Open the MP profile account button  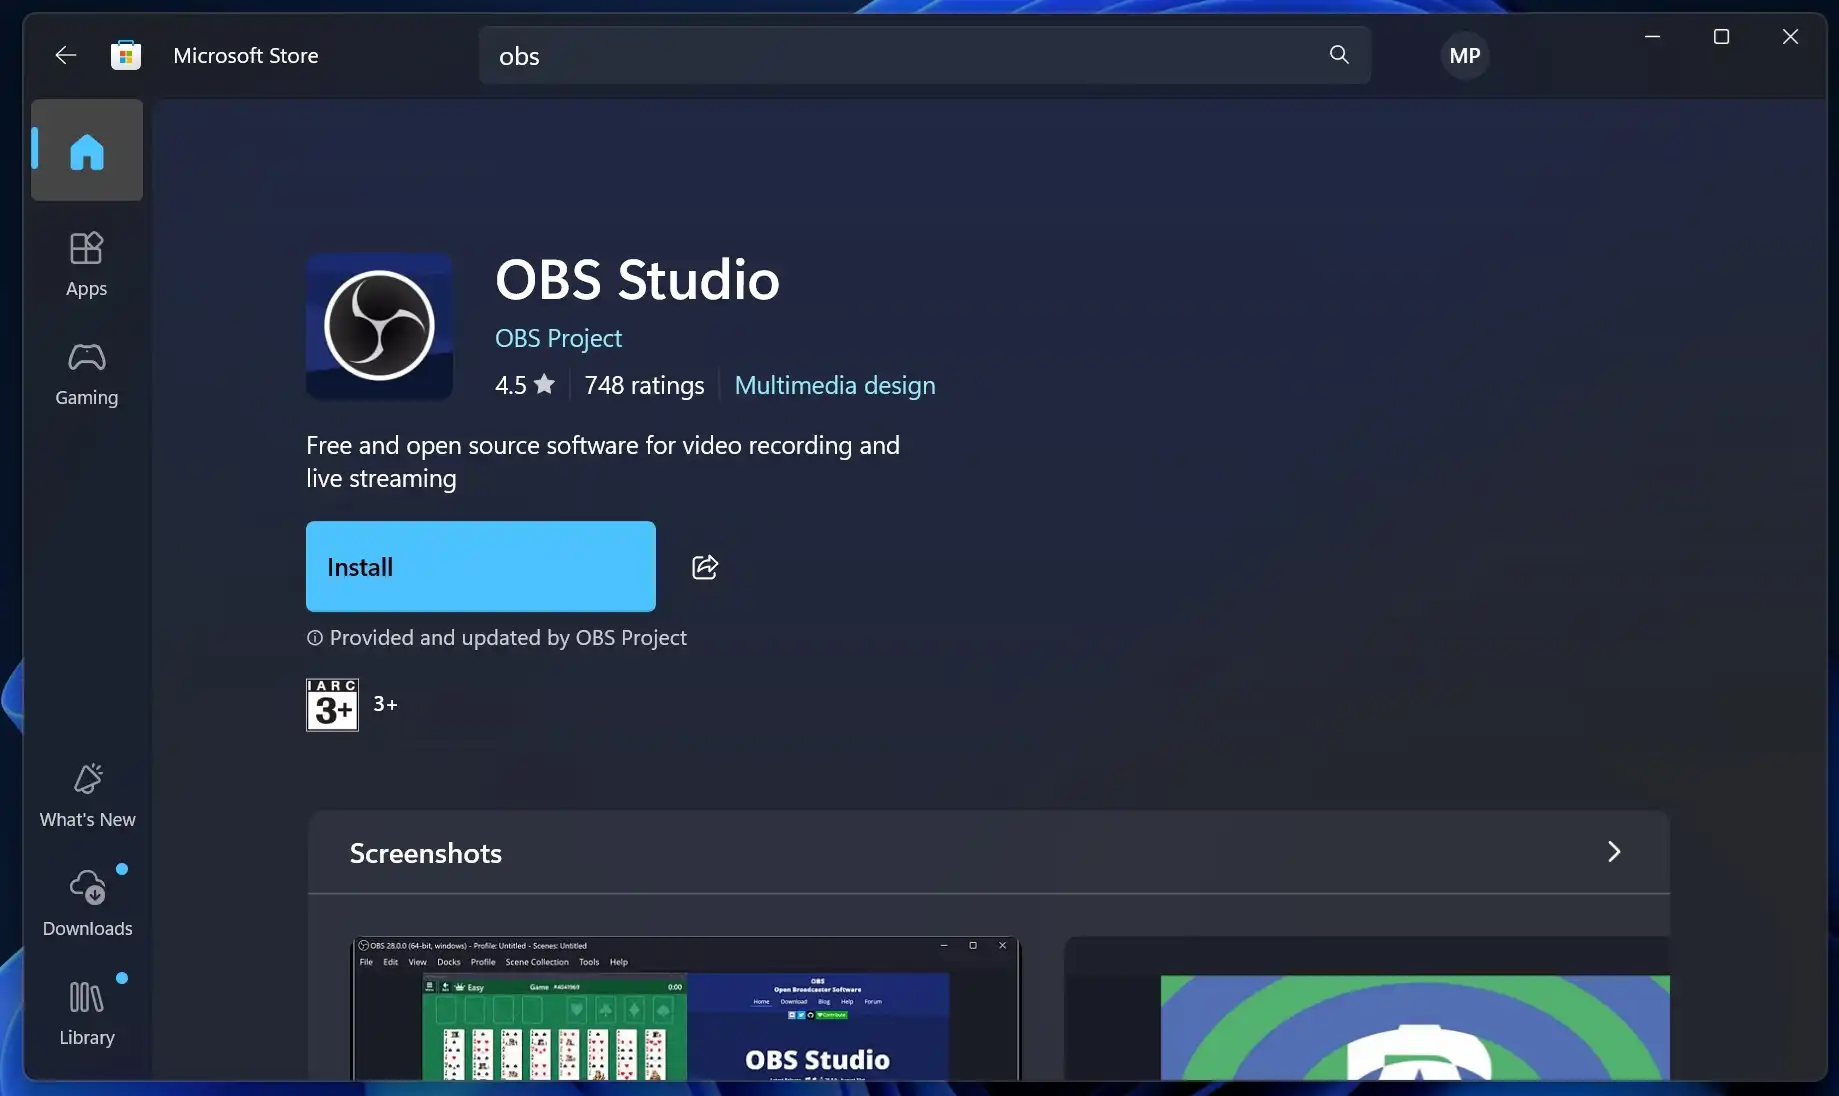coord(1465,56)
